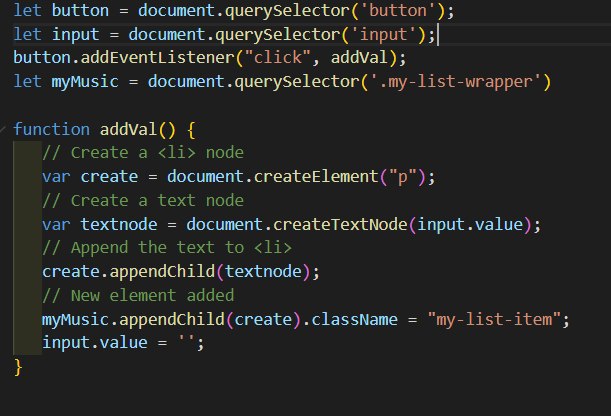Click the closing curly brace of addVal

click(18, 367)
